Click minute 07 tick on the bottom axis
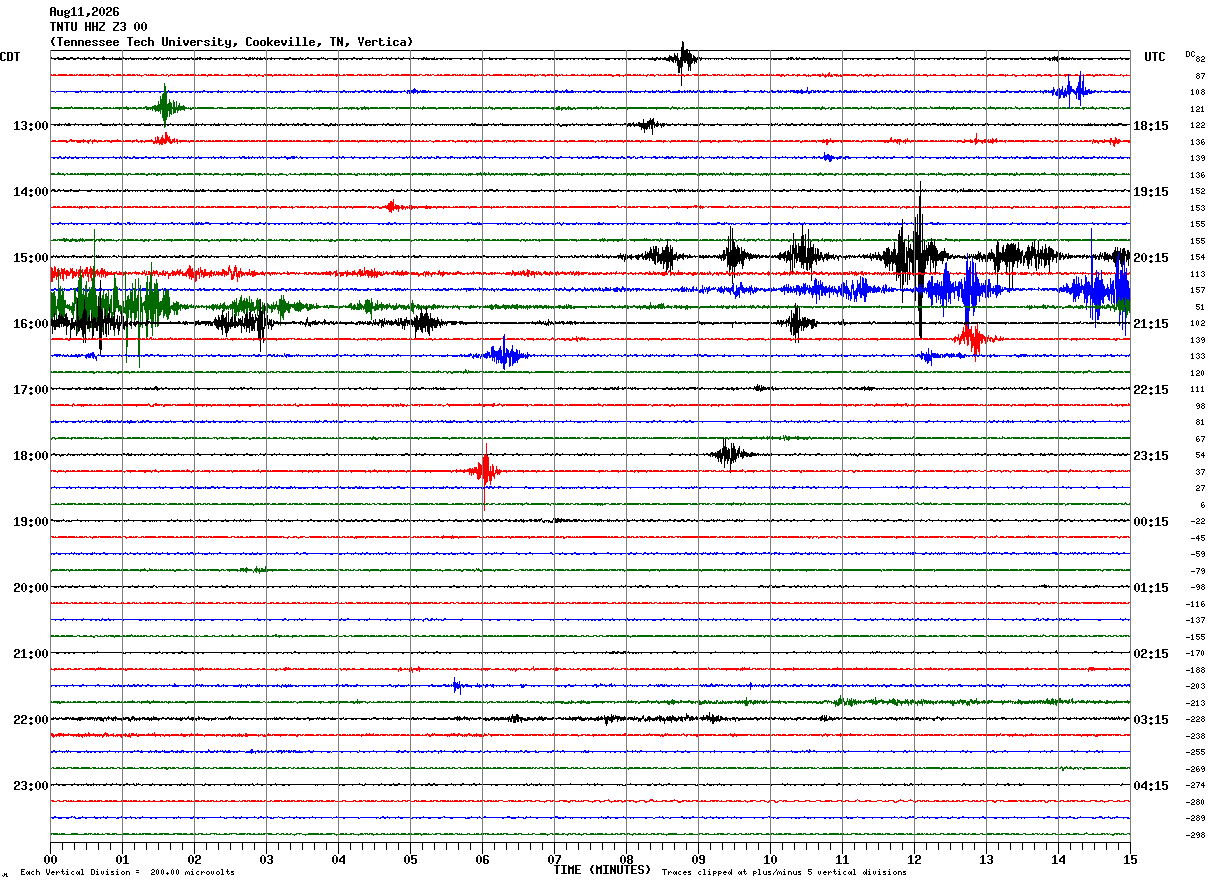Screen dimensions: 1210x886 [554, 859]
